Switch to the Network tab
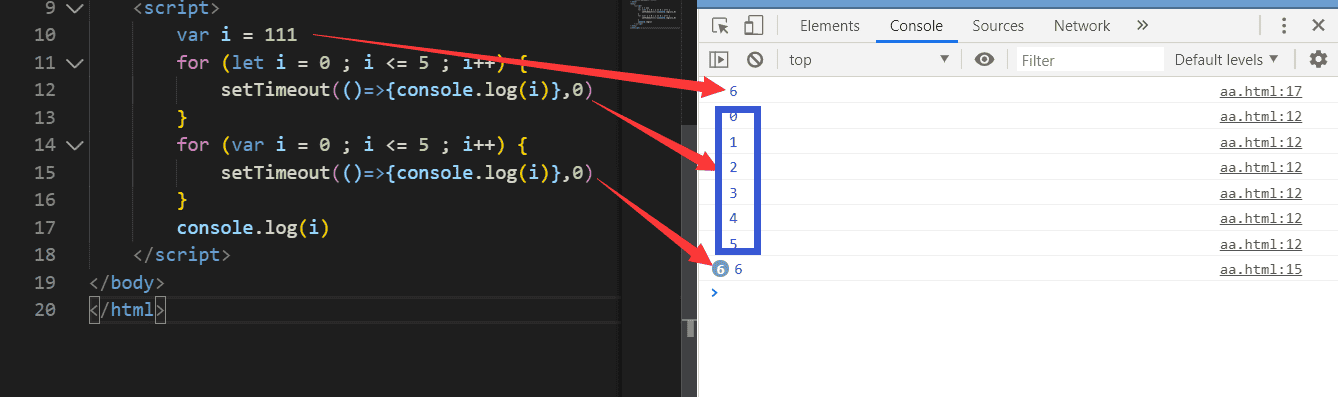 tap(1082, 26)
